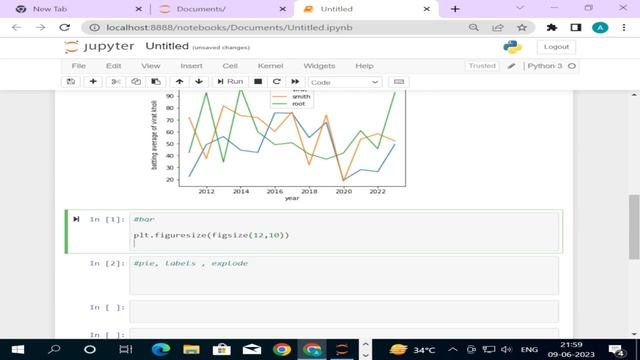Open the Jupyter app taskbar icon
Image resolution: width=640 pixels, height=360 pixels.
[342, 349]
